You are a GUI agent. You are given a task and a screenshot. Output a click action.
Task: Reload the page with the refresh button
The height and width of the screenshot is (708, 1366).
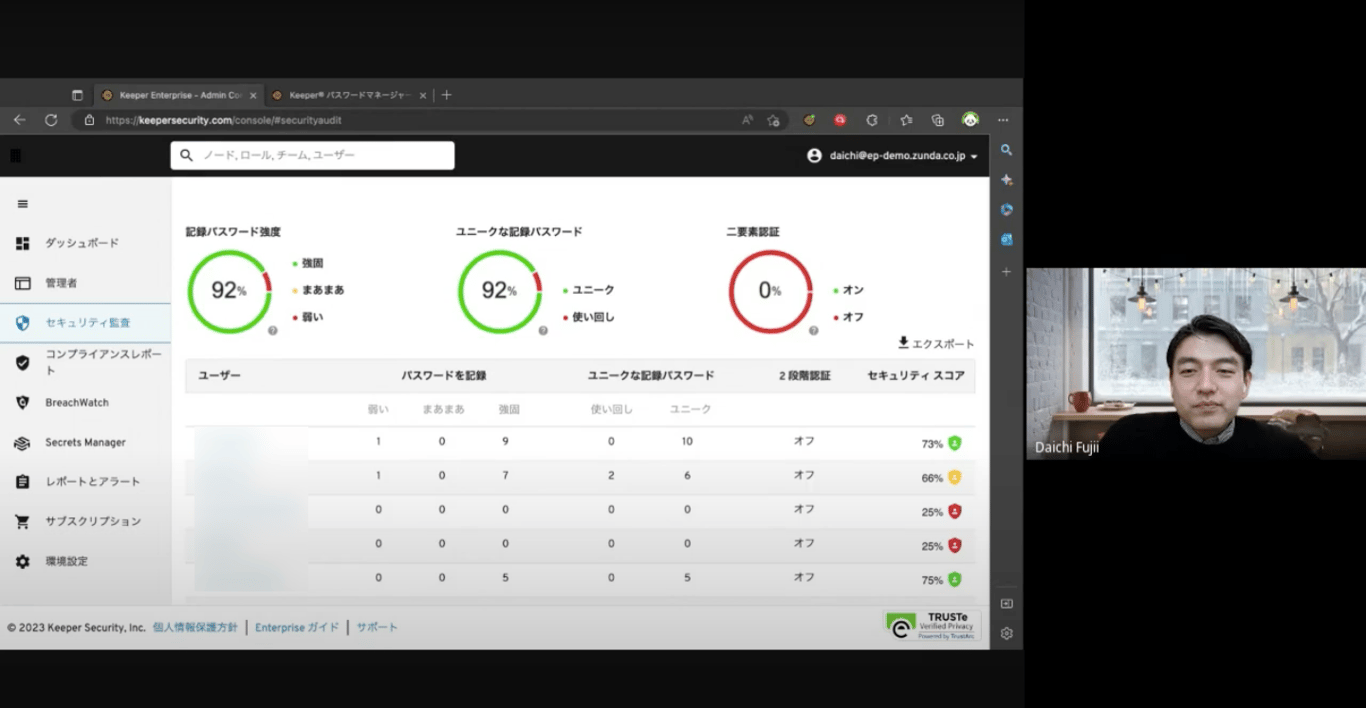51,120
